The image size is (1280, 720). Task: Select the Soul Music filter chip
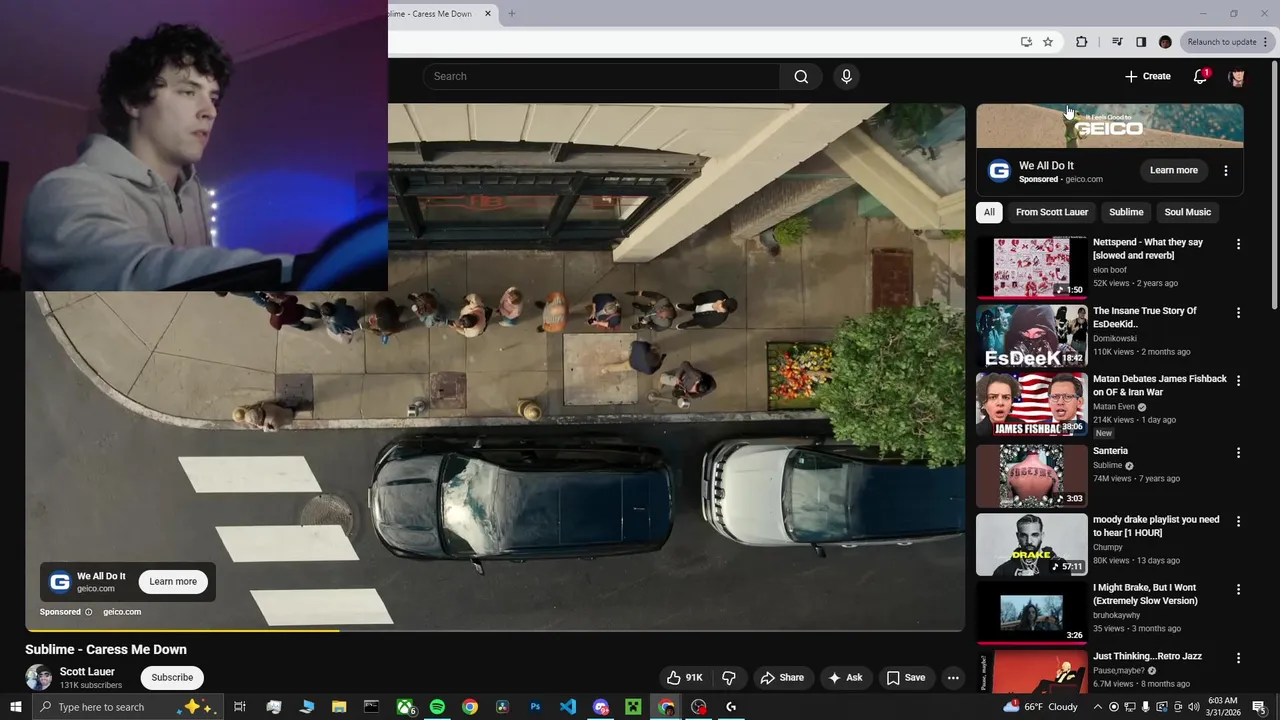pos(1187,212)
